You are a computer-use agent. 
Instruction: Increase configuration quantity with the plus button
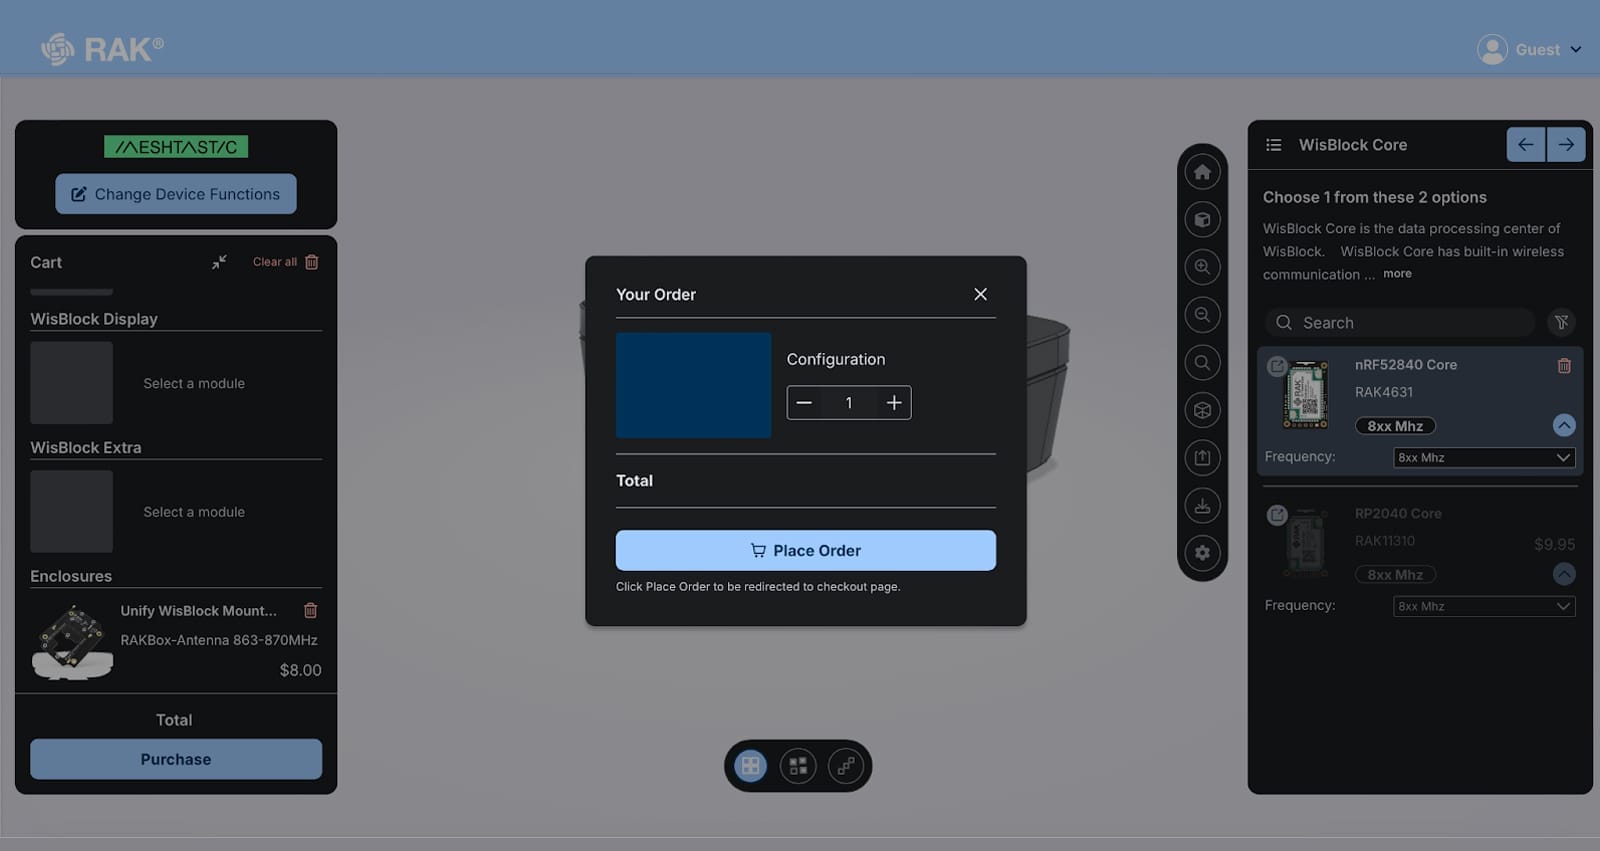pos(894,403)
